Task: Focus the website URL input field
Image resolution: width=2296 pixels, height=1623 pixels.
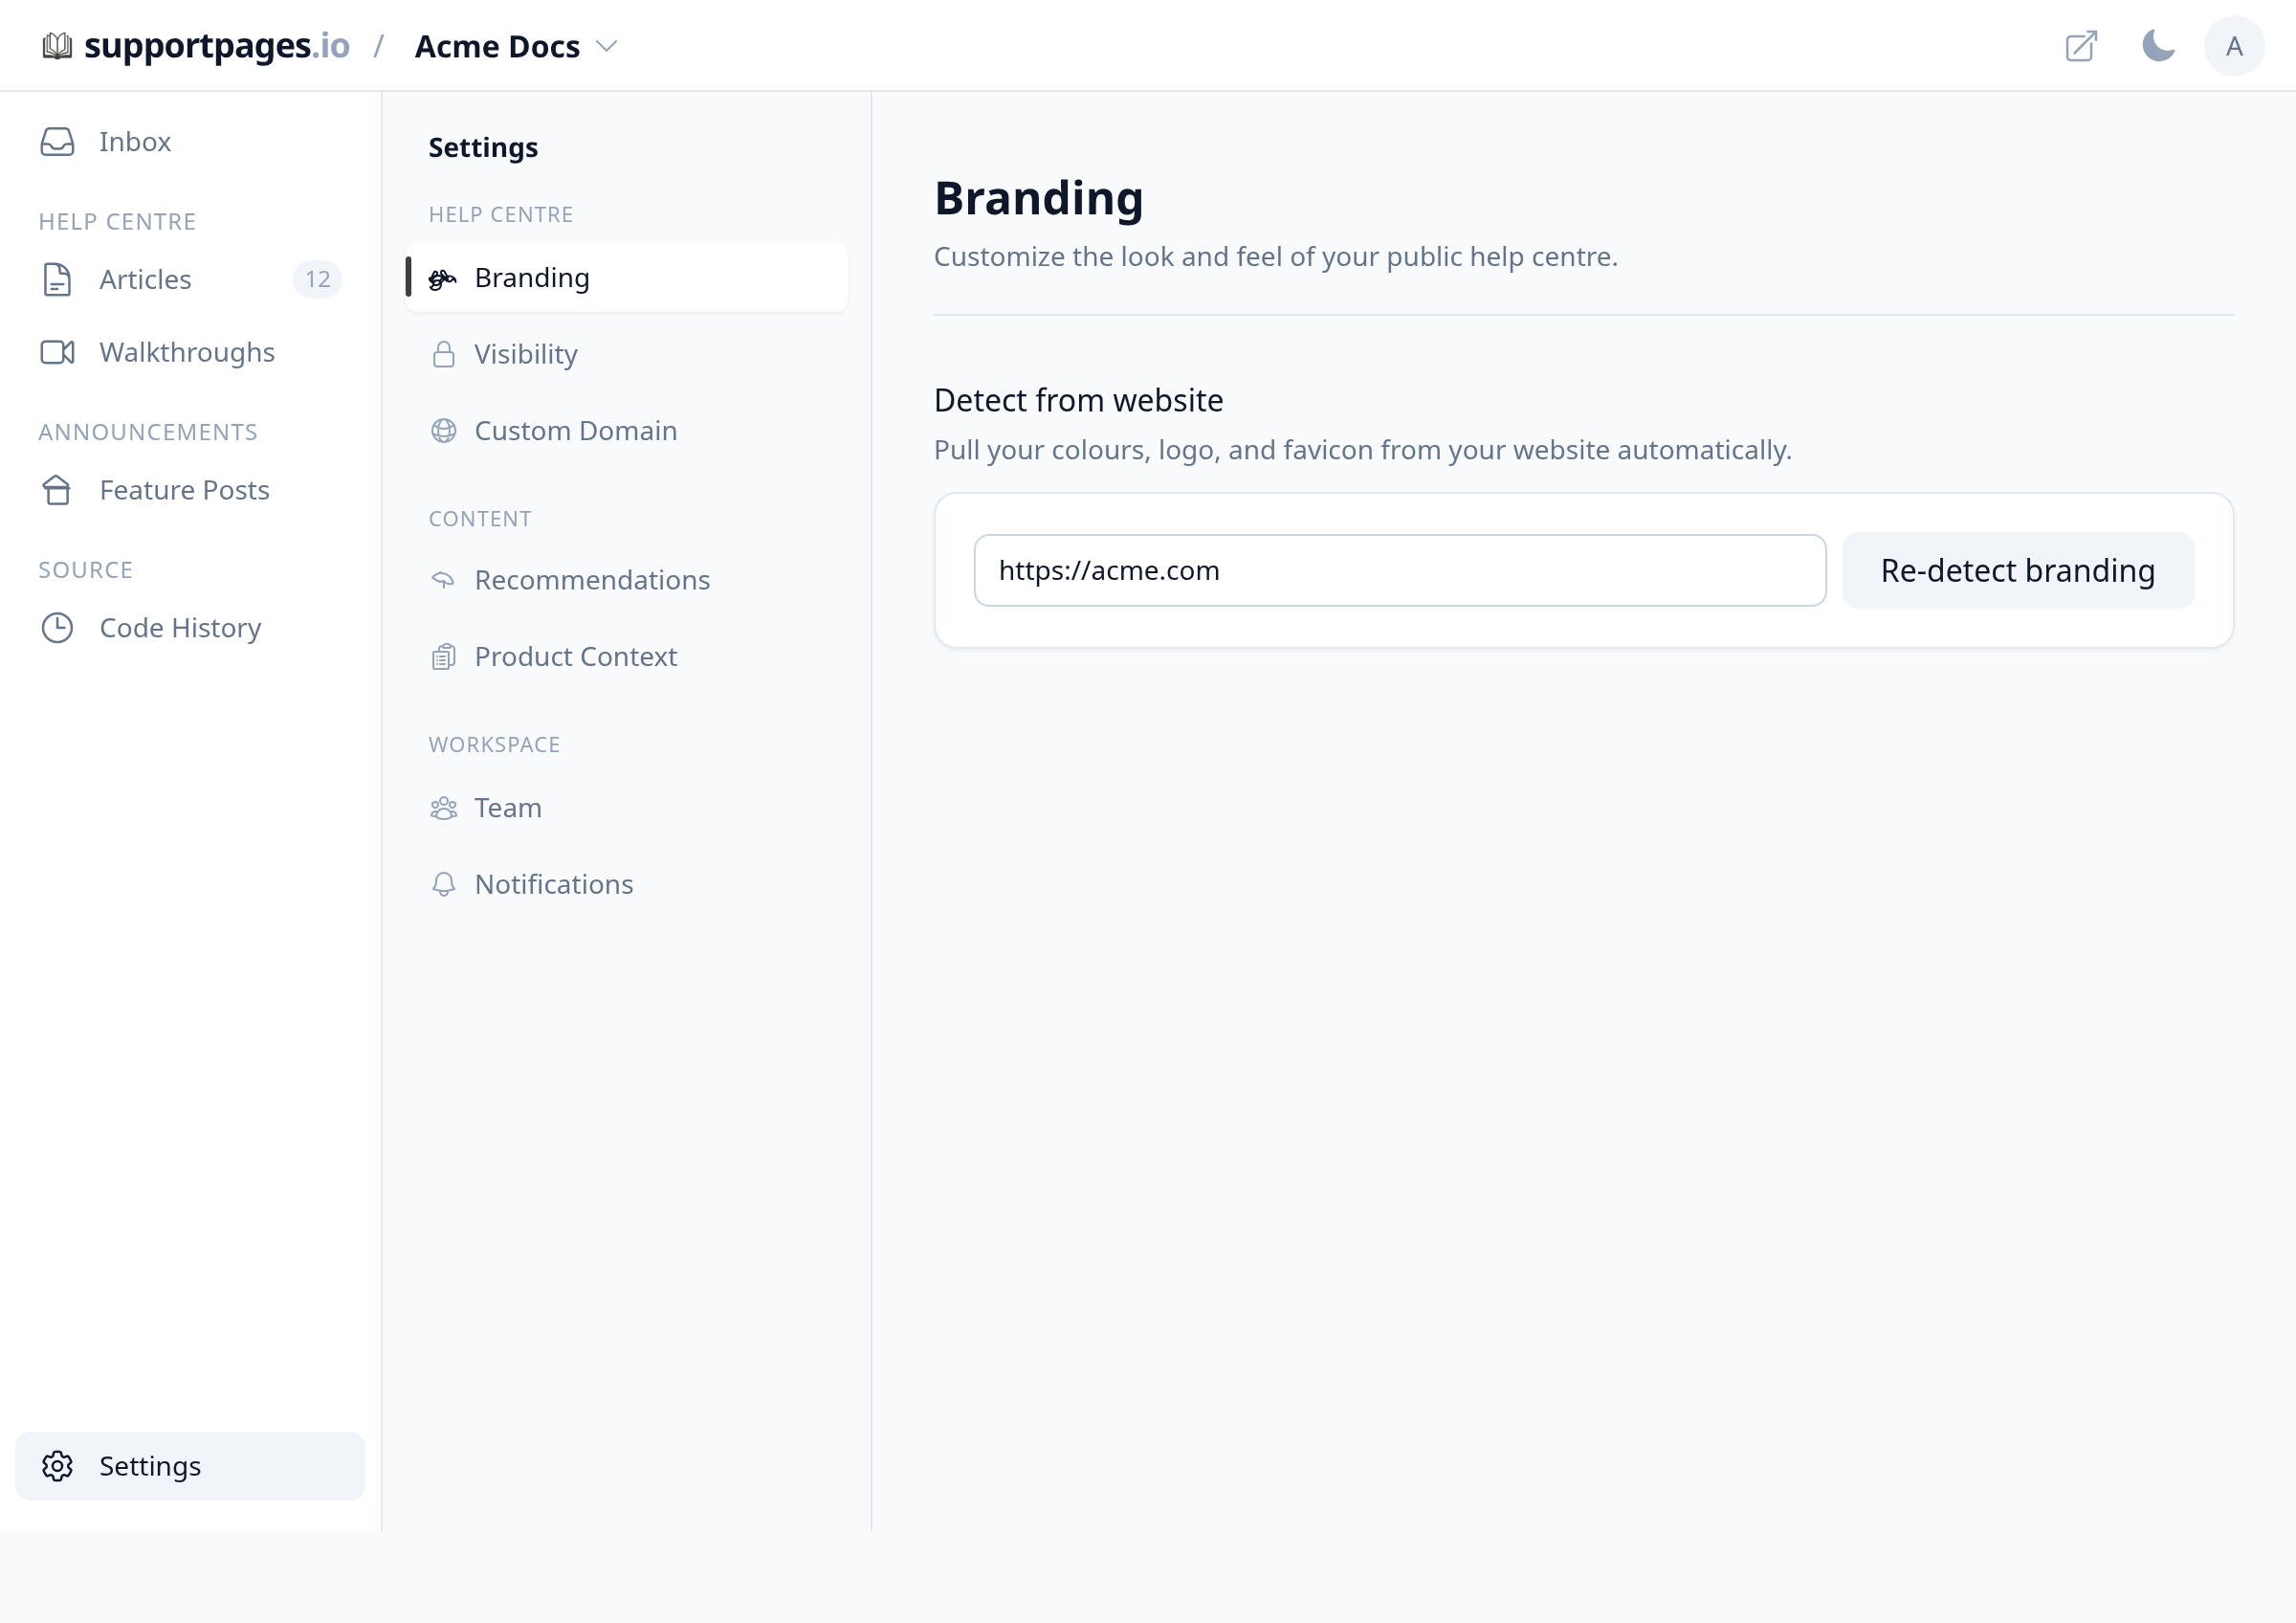Action: coord(1400,571)
